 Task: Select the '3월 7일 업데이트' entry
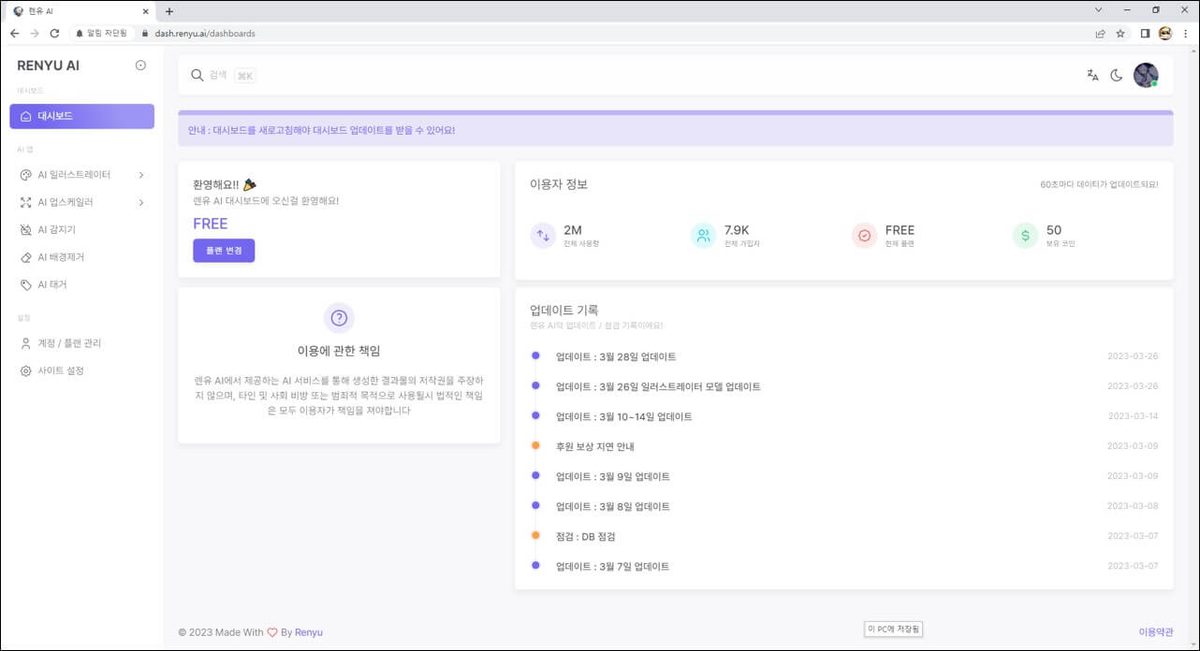[x=613, y=567]
